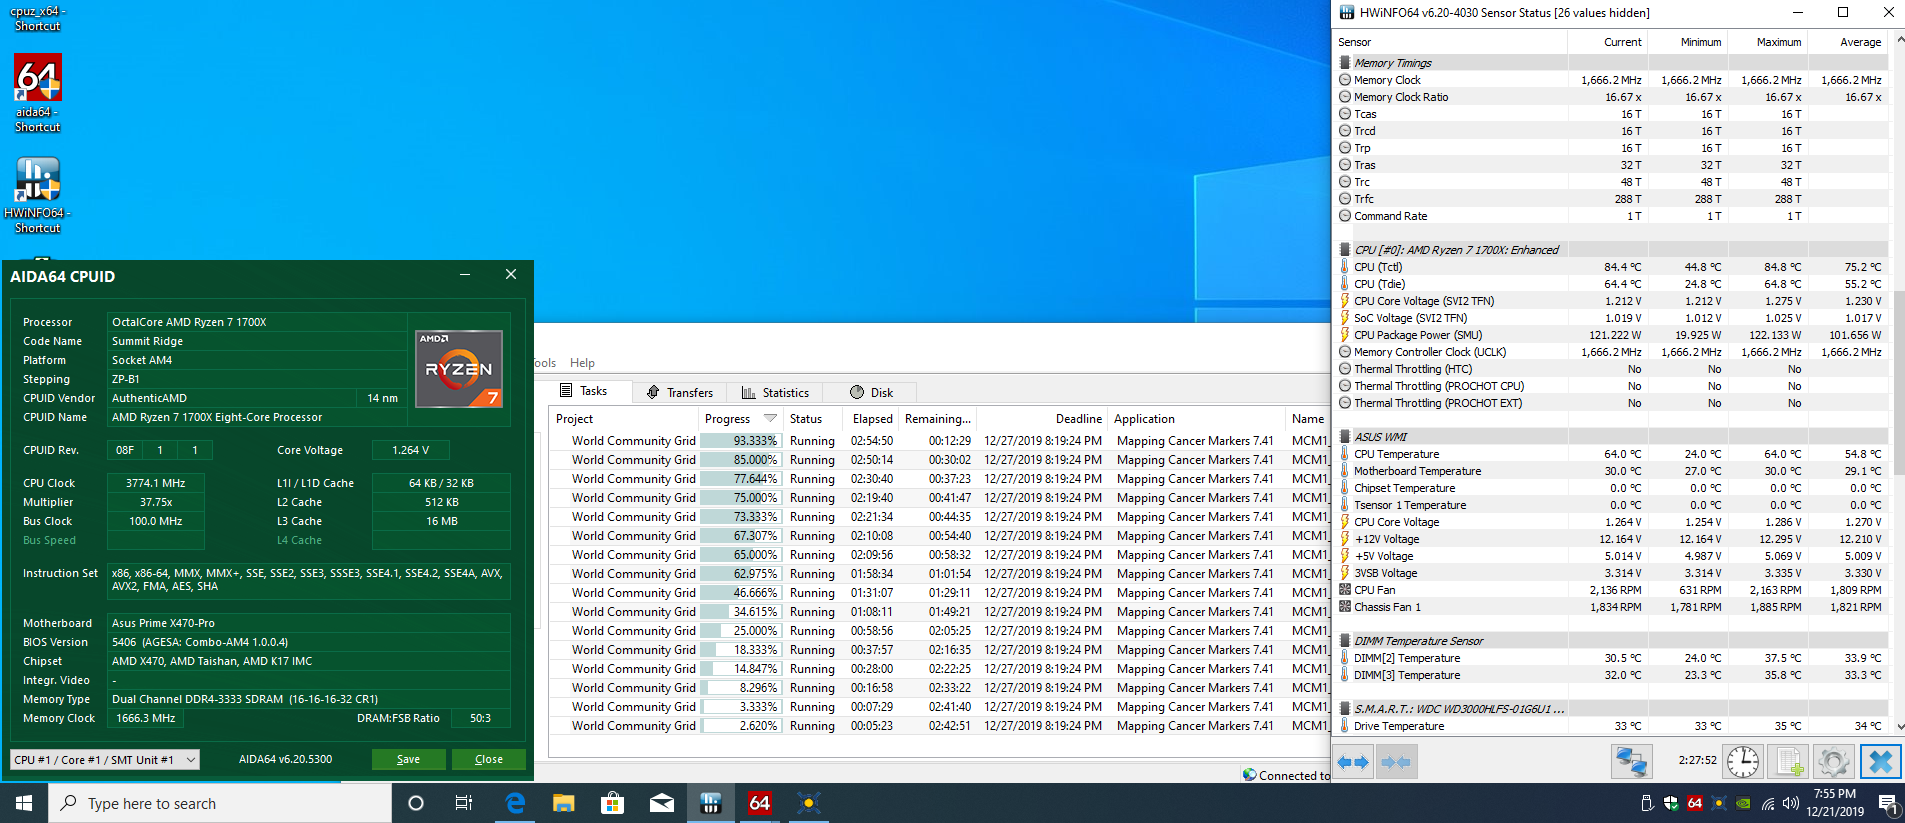Collapse DIMM Temperature Sensor group
1905x823 pixels.
[1345, 641]
